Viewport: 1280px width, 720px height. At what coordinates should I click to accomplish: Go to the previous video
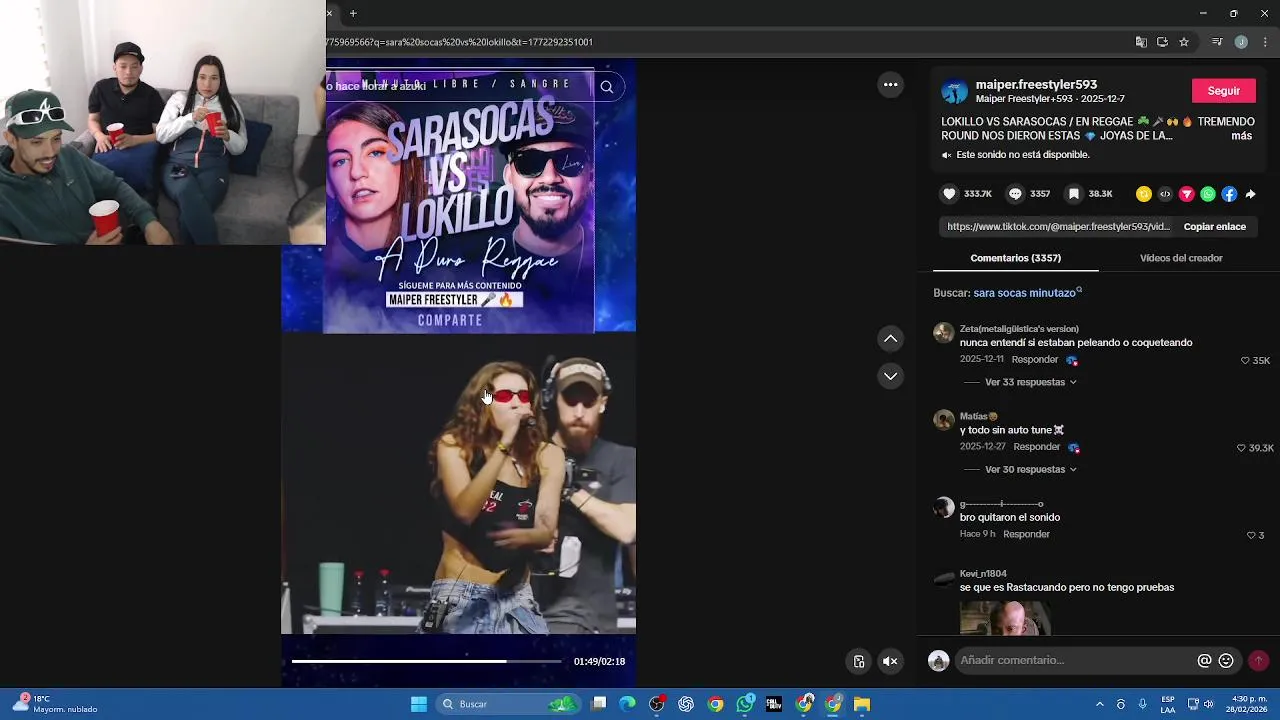(x=890, y=339)
